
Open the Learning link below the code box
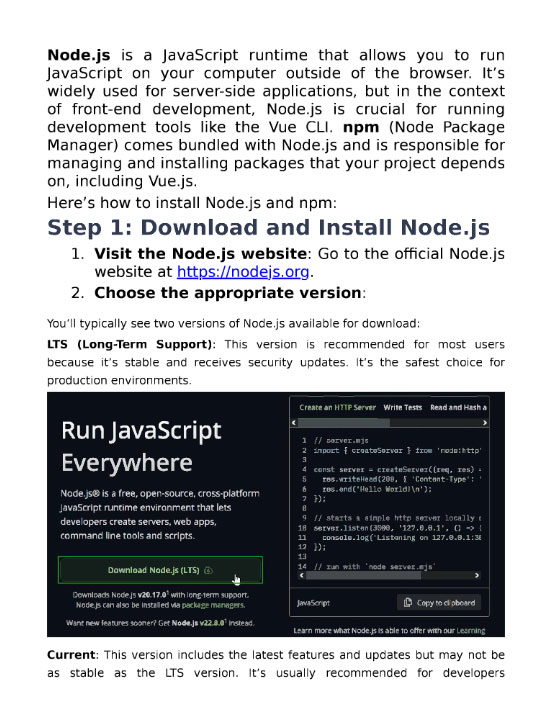[471, 631]
